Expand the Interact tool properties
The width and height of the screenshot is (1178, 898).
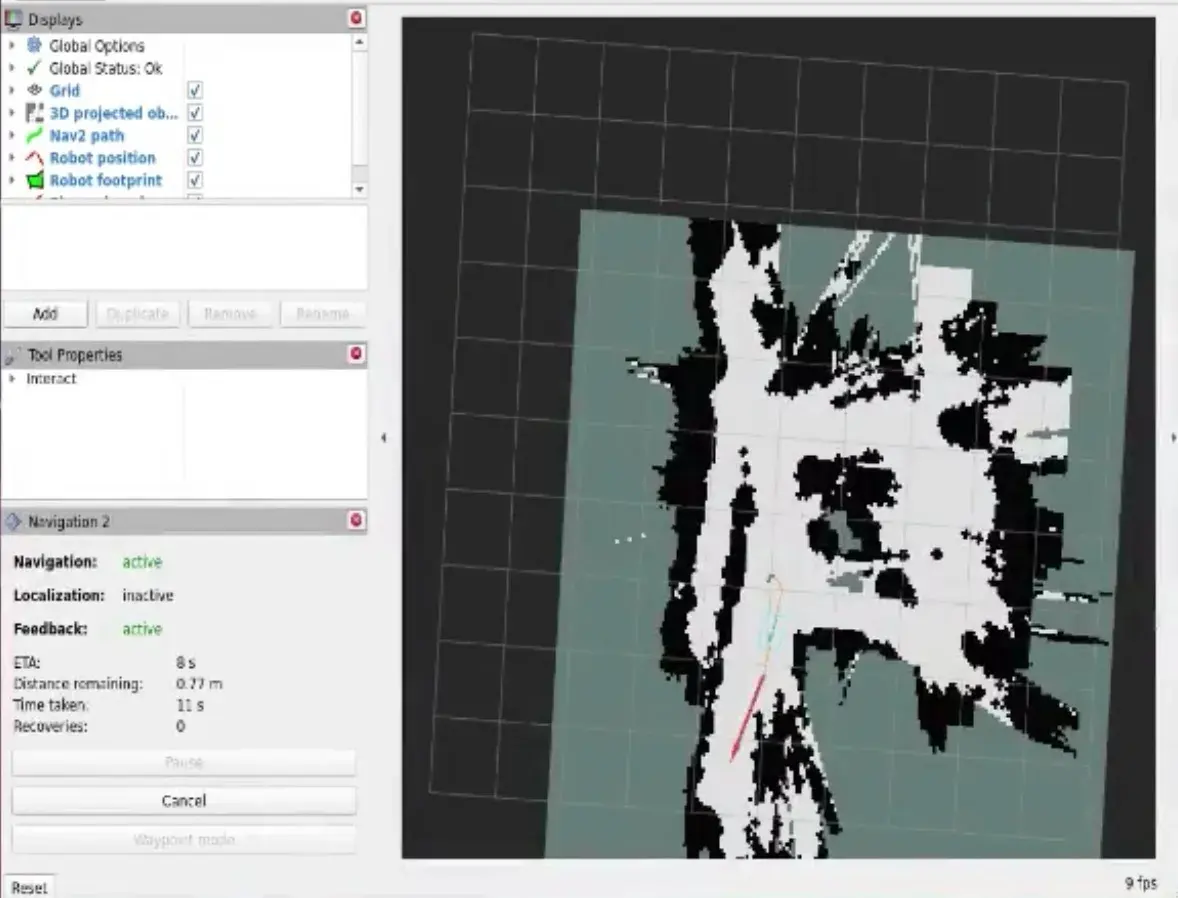click(11, 379)
